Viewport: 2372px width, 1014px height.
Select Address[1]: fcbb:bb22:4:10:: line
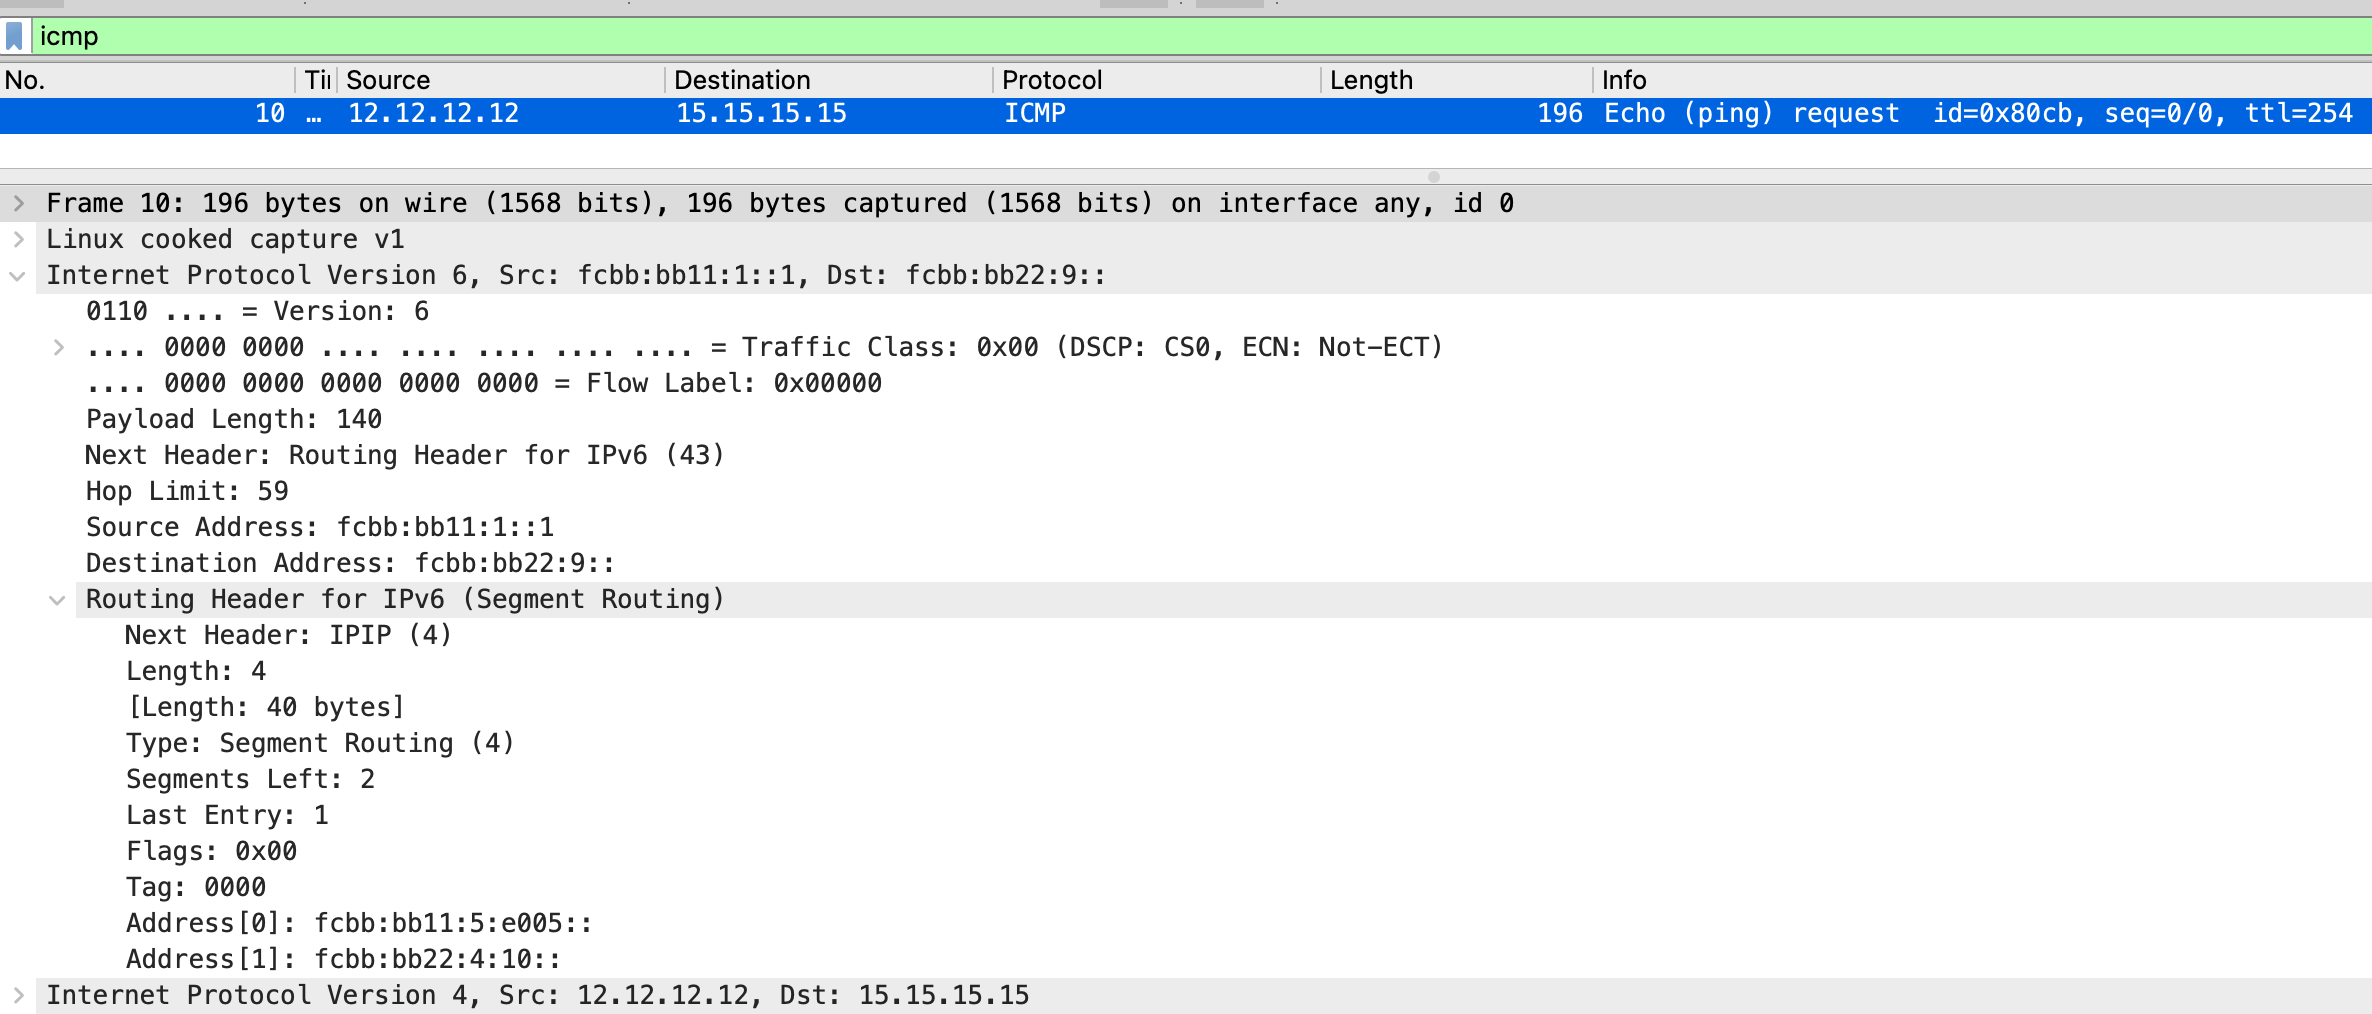point(344,960)
